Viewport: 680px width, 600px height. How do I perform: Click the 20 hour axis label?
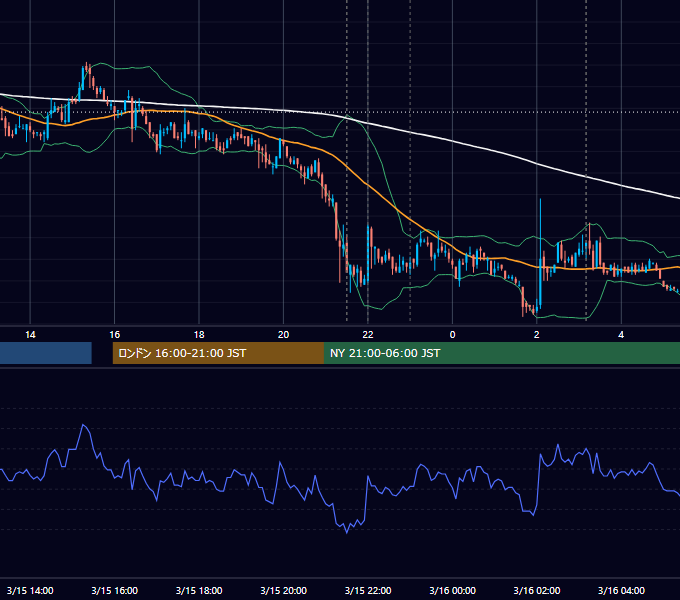(284, 335)
